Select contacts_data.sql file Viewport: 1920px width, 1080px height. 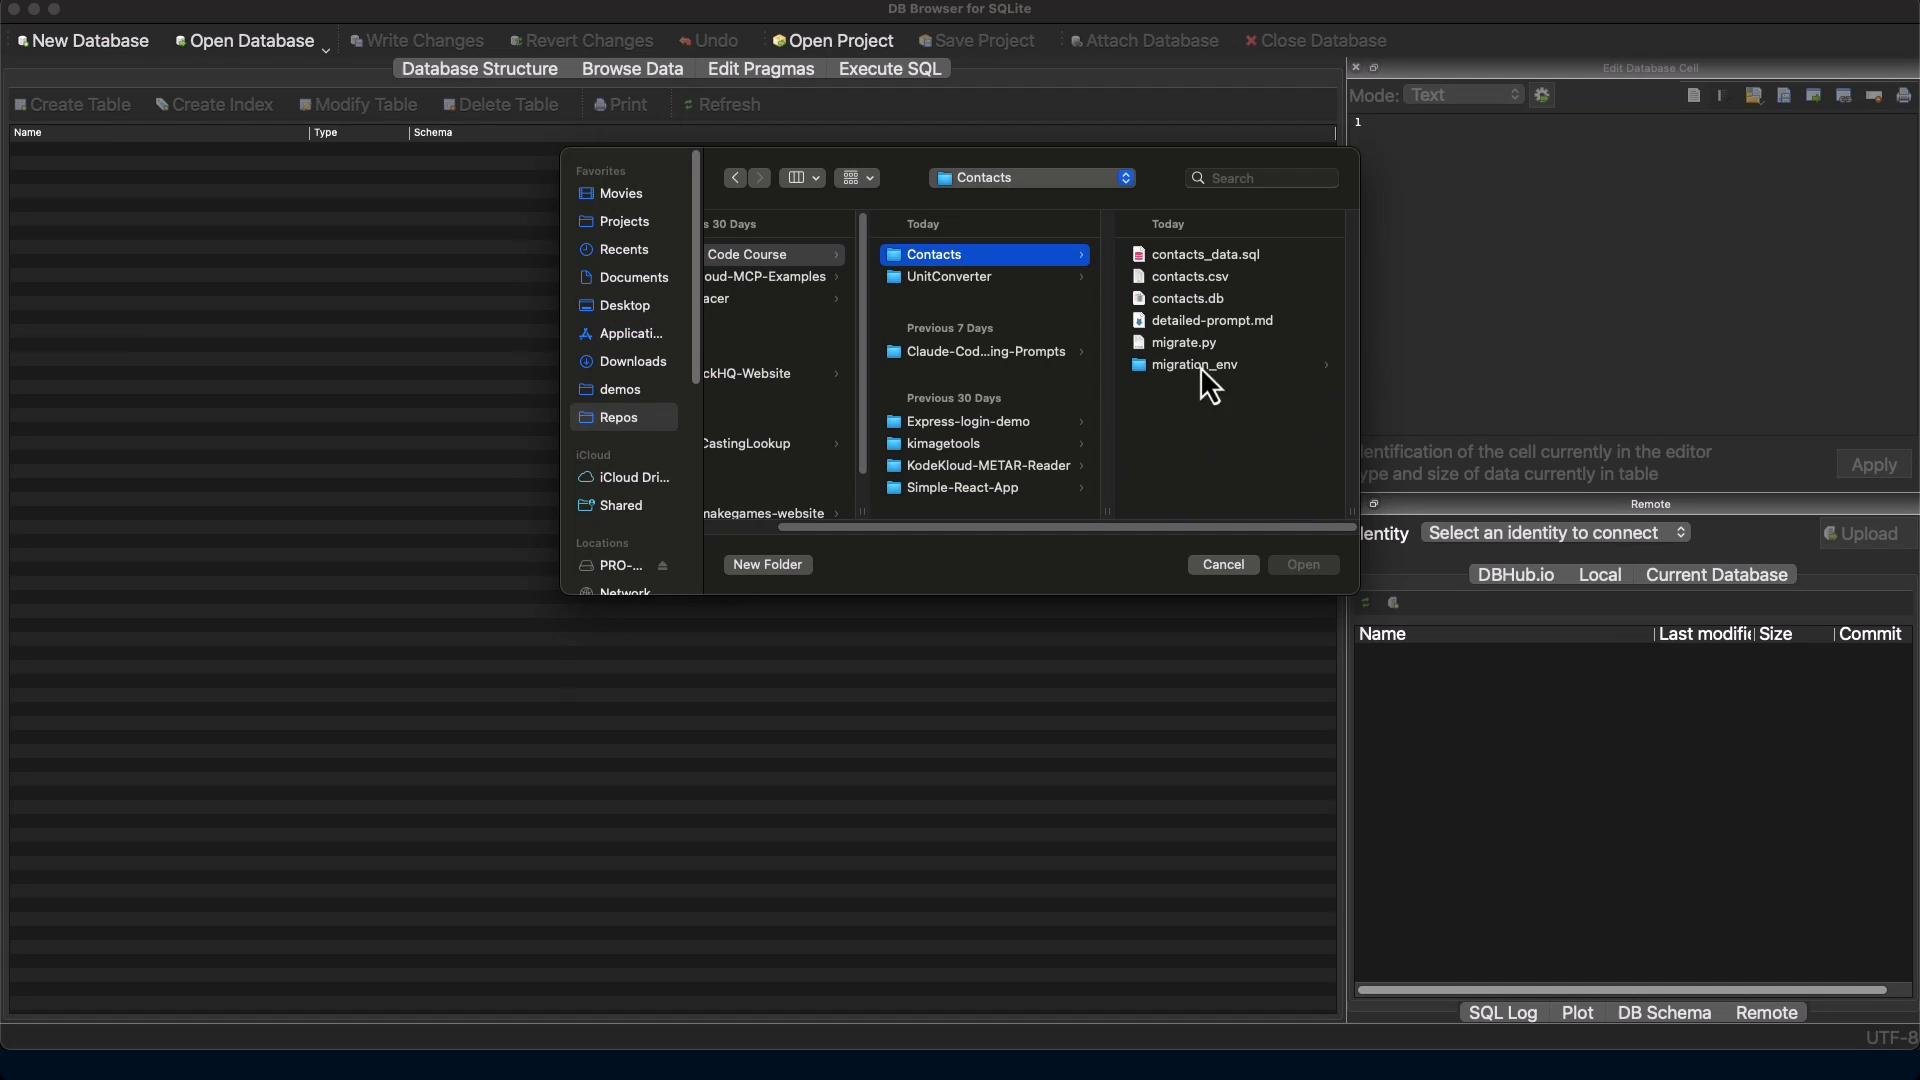pyautogui.click(x=1205, y=255)
